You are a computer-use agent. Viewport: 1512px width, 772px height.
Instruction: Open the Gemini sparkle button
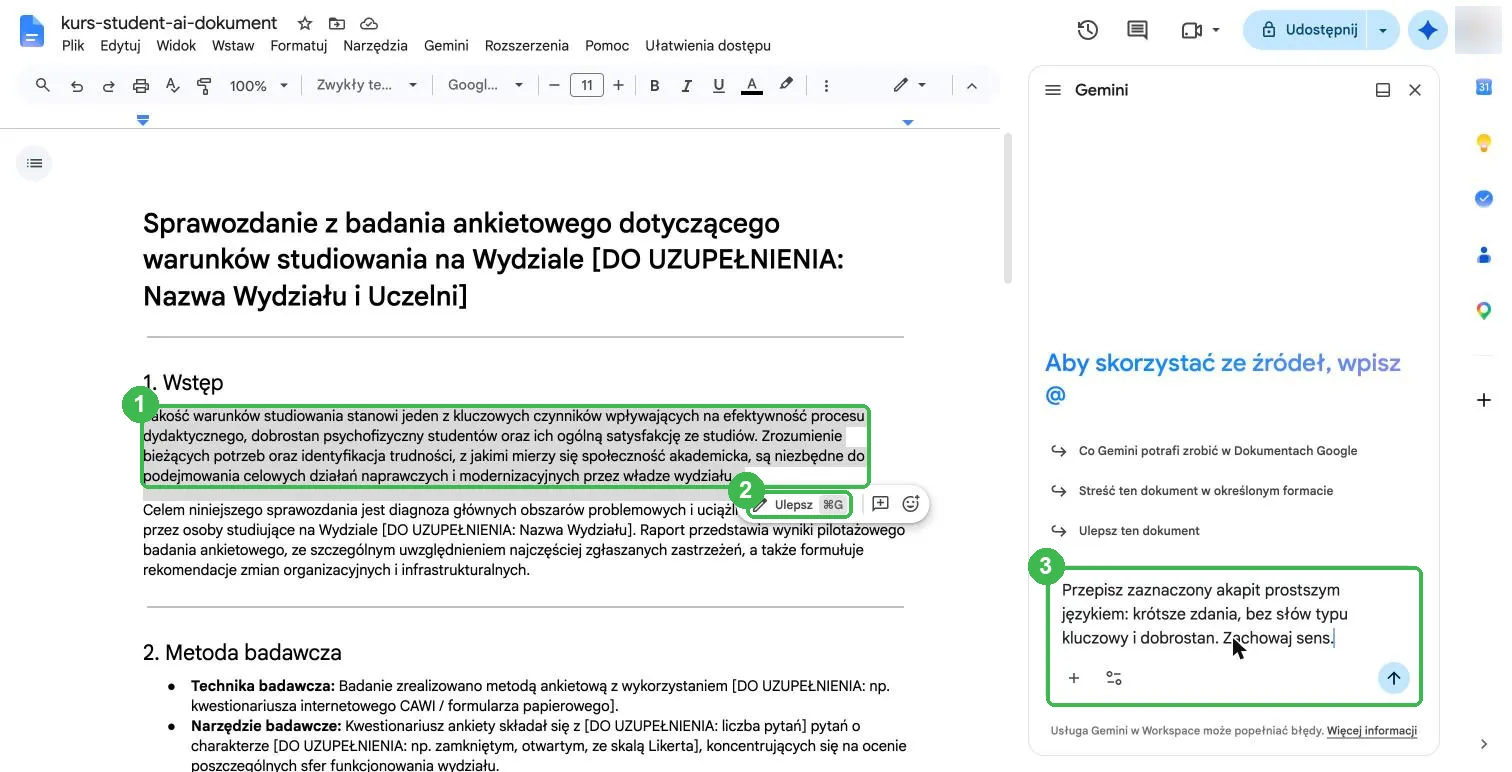1428,30
